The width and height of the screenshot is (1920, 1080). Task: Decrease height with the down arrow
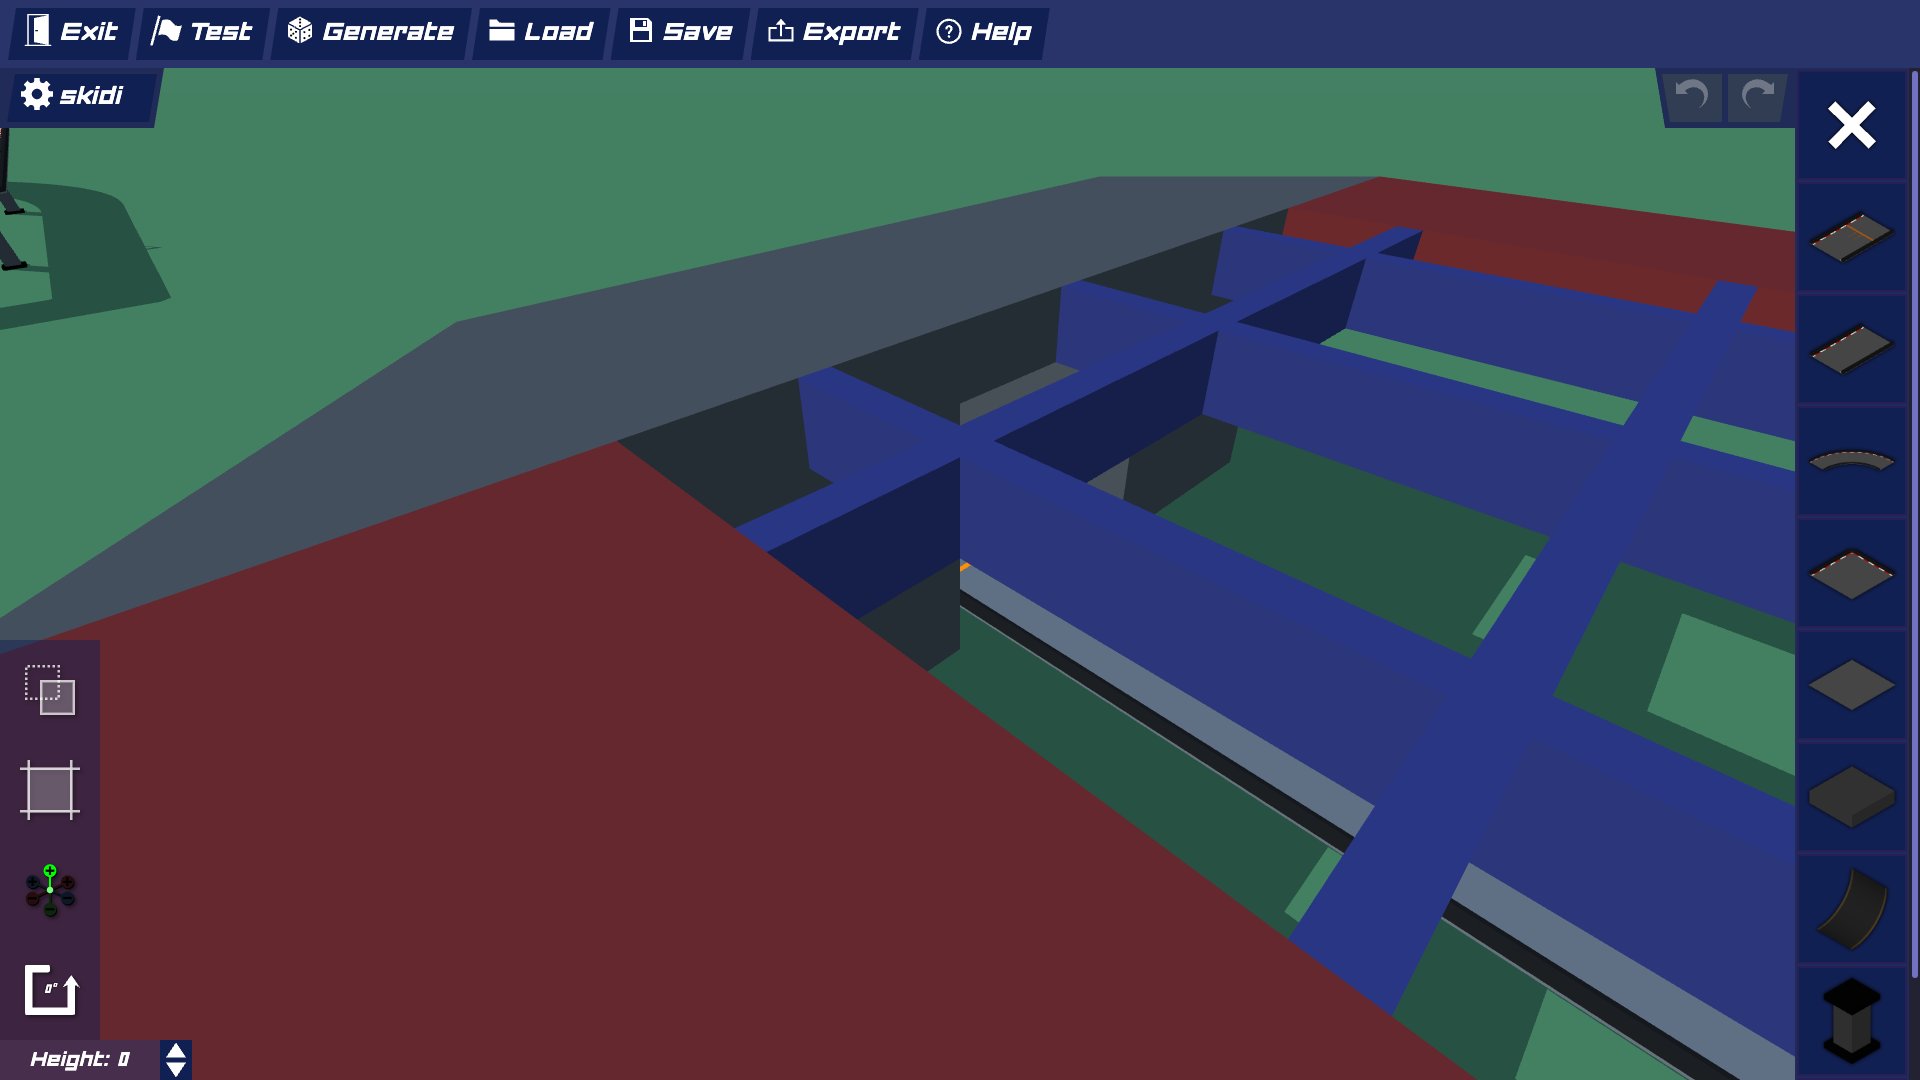(176, 1069)
